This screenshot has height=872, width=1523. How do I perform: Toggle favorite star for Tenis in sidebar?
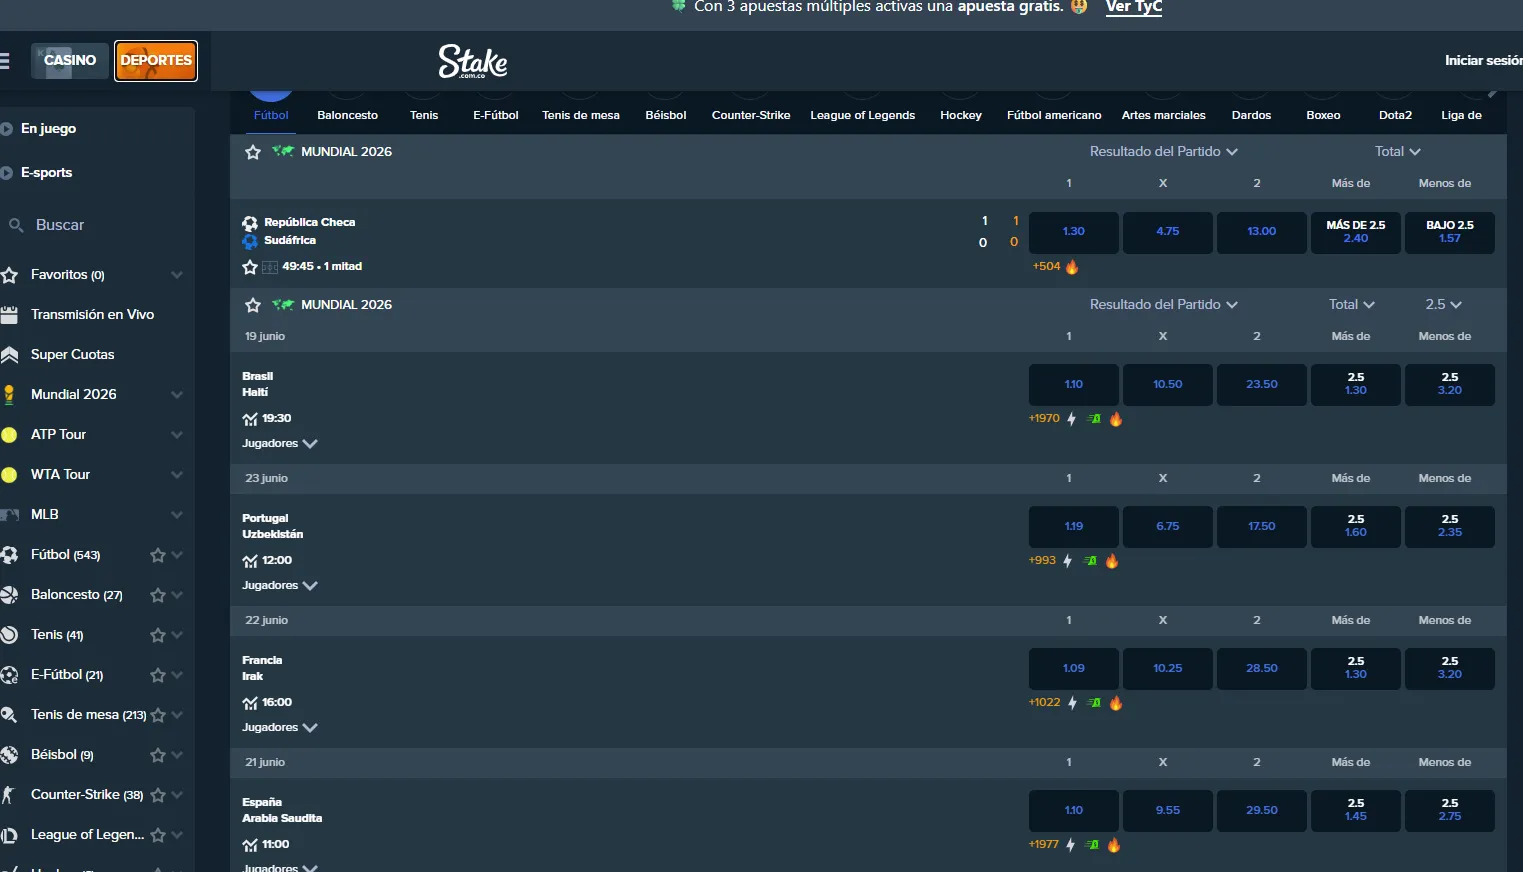[x=157, y=635]
